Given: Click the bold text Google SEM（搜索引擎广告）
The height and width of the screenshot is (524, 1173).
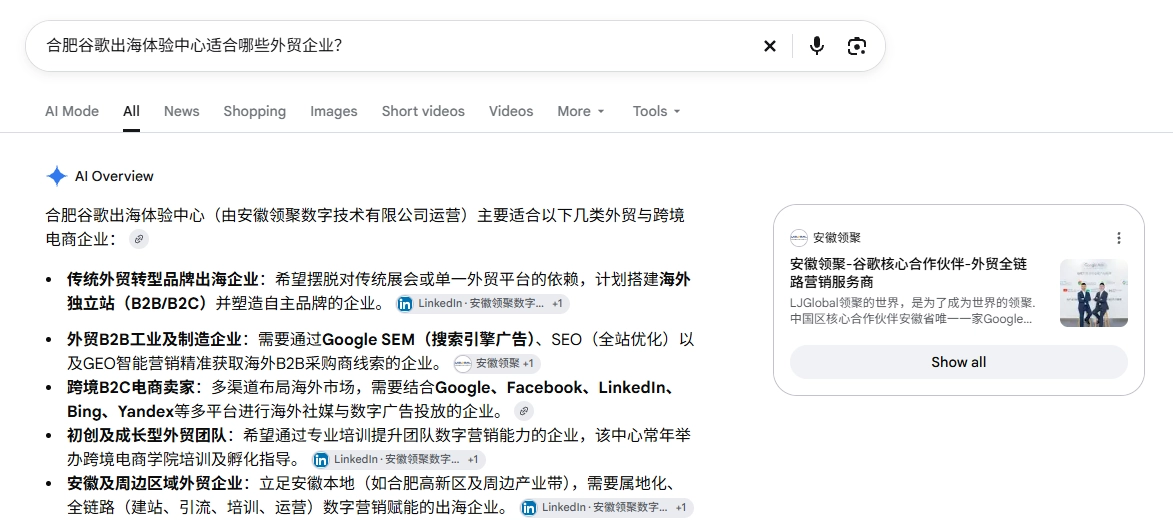Looking at the screenshot, I should [429, 340].
